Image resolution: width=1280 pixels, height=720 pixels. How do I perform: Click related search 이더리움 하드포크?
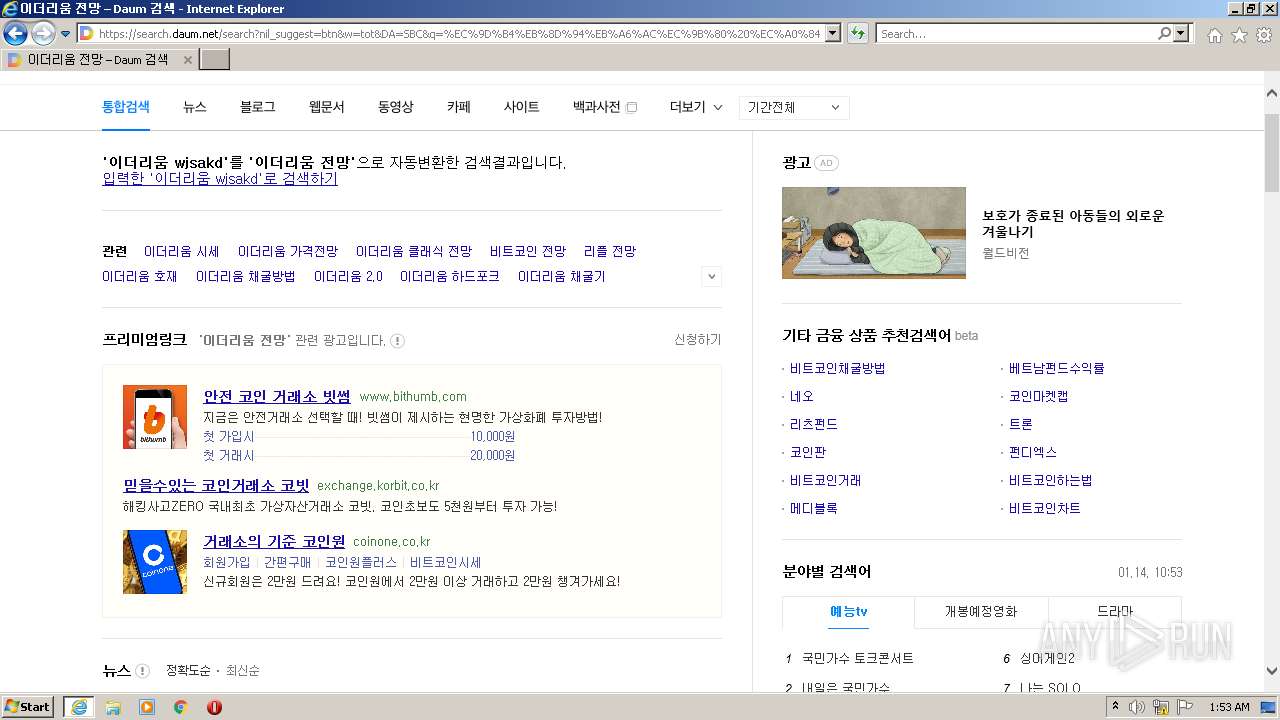point(450,276)
